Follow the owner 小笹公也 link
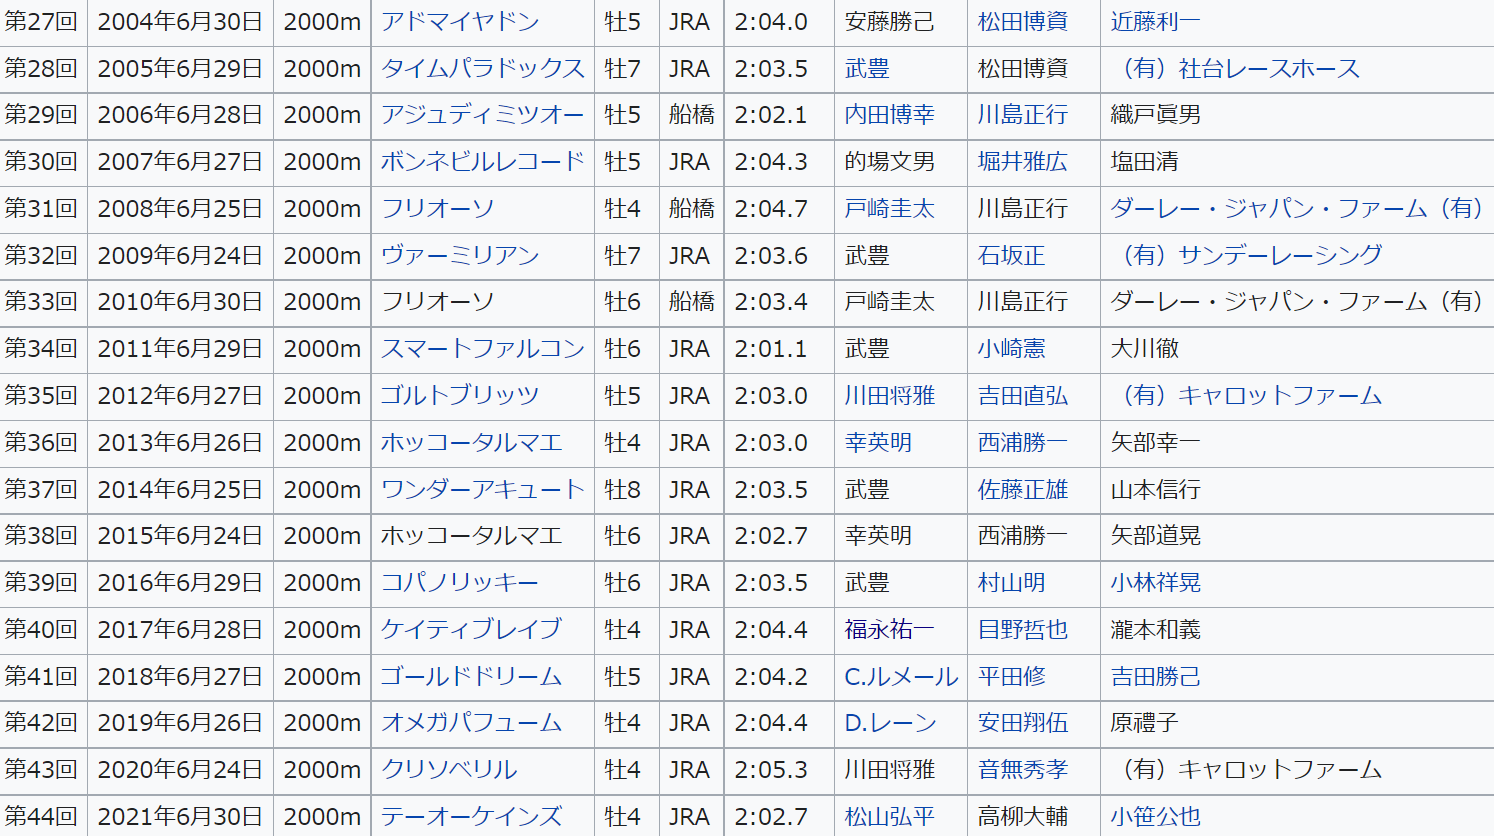Image resolution: width=1494 pixels, height=836 pixels. (1156, 816)
